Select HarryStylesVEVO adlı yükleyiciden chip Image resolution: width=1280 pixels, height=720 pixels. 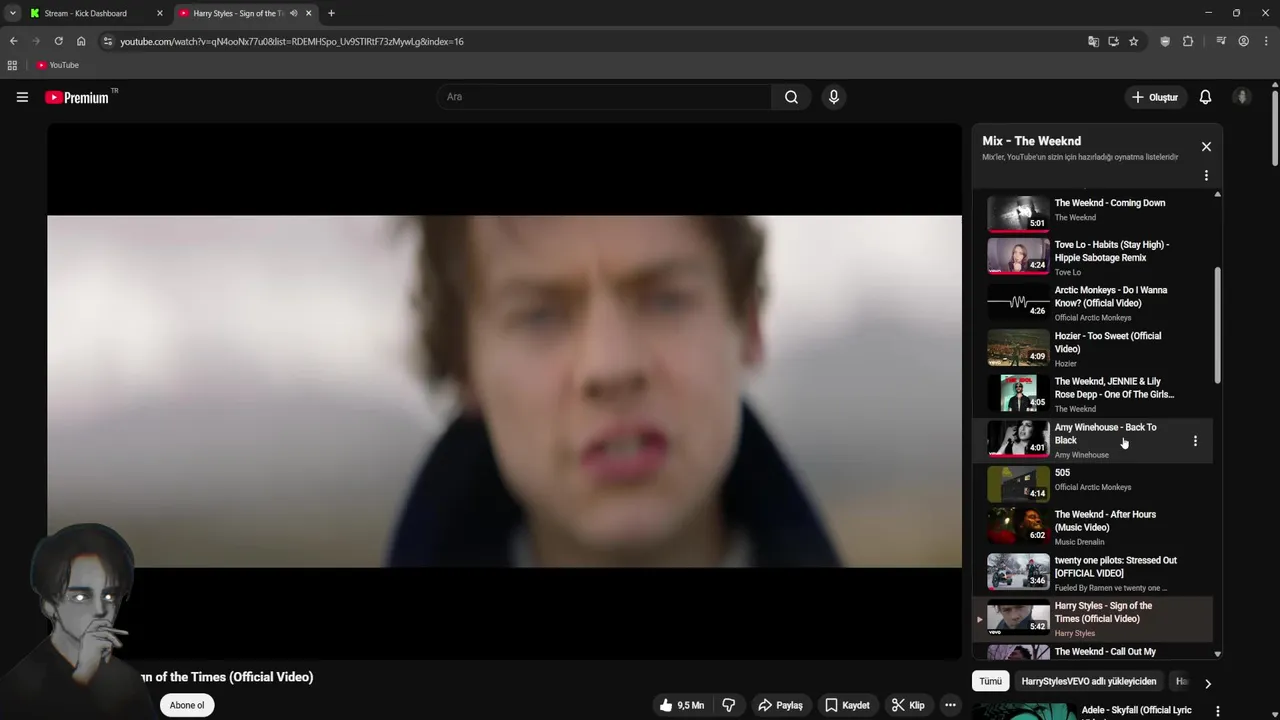tap(1089, 681)
